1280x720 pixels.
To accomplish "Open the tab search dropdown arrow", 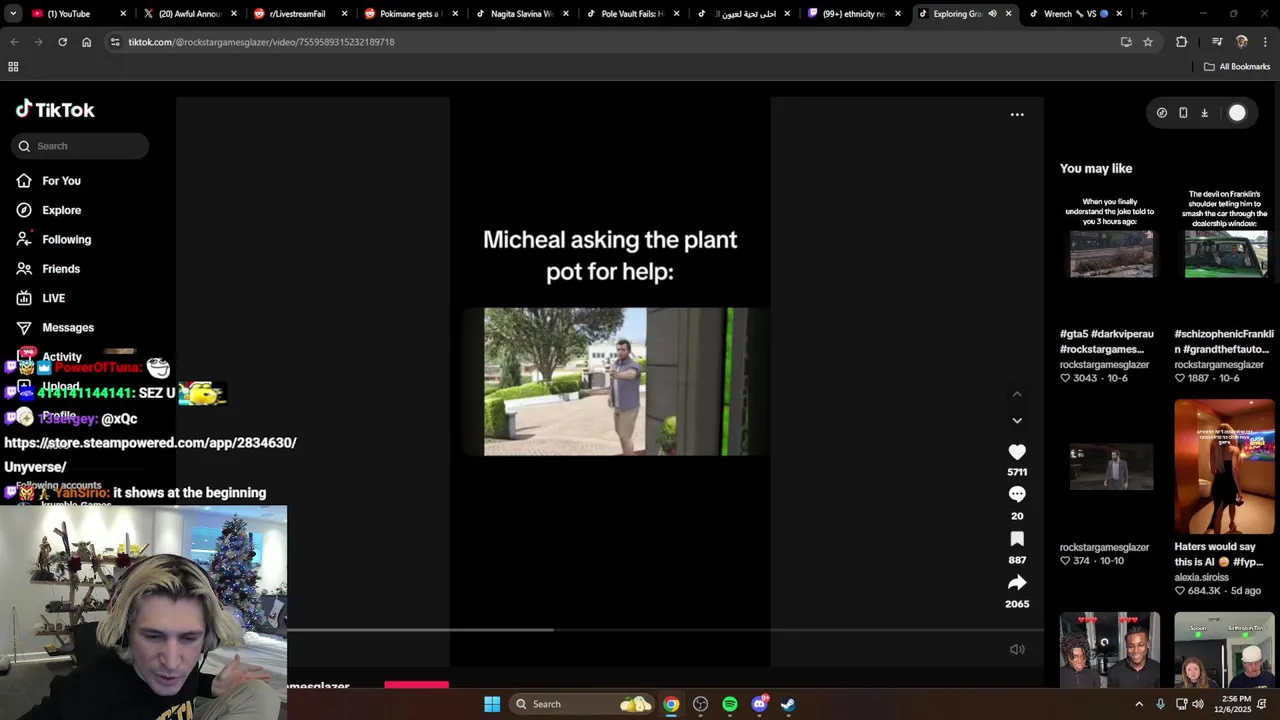I will [13, 14].
